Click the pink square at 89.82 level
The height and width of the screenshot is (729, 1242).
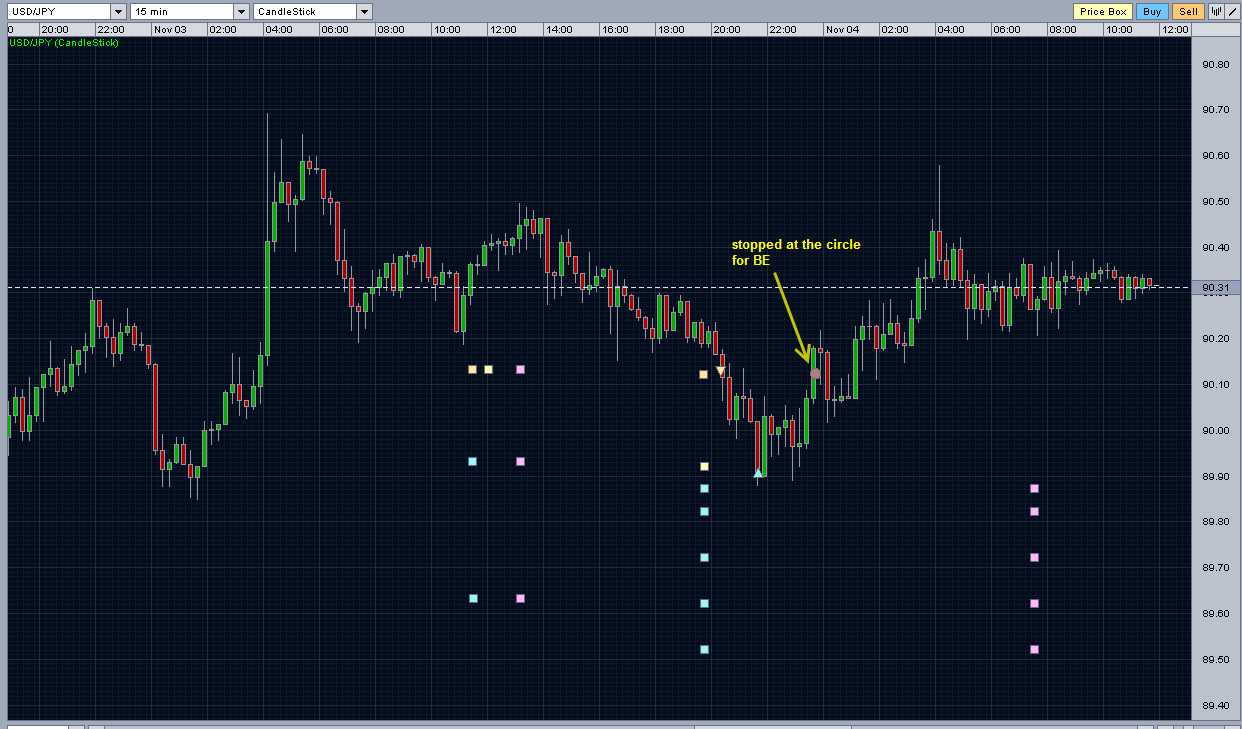pos(1034,512)
